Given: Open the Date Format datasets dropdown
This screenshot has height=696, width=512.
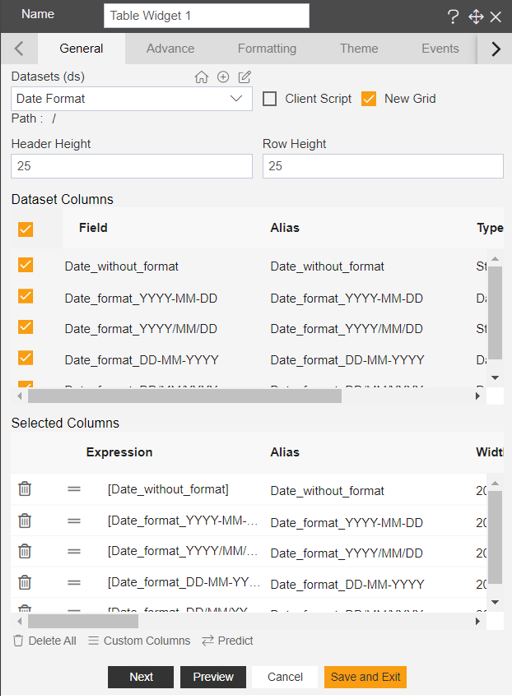Looking at the screenshot, I should click(132, 99).
